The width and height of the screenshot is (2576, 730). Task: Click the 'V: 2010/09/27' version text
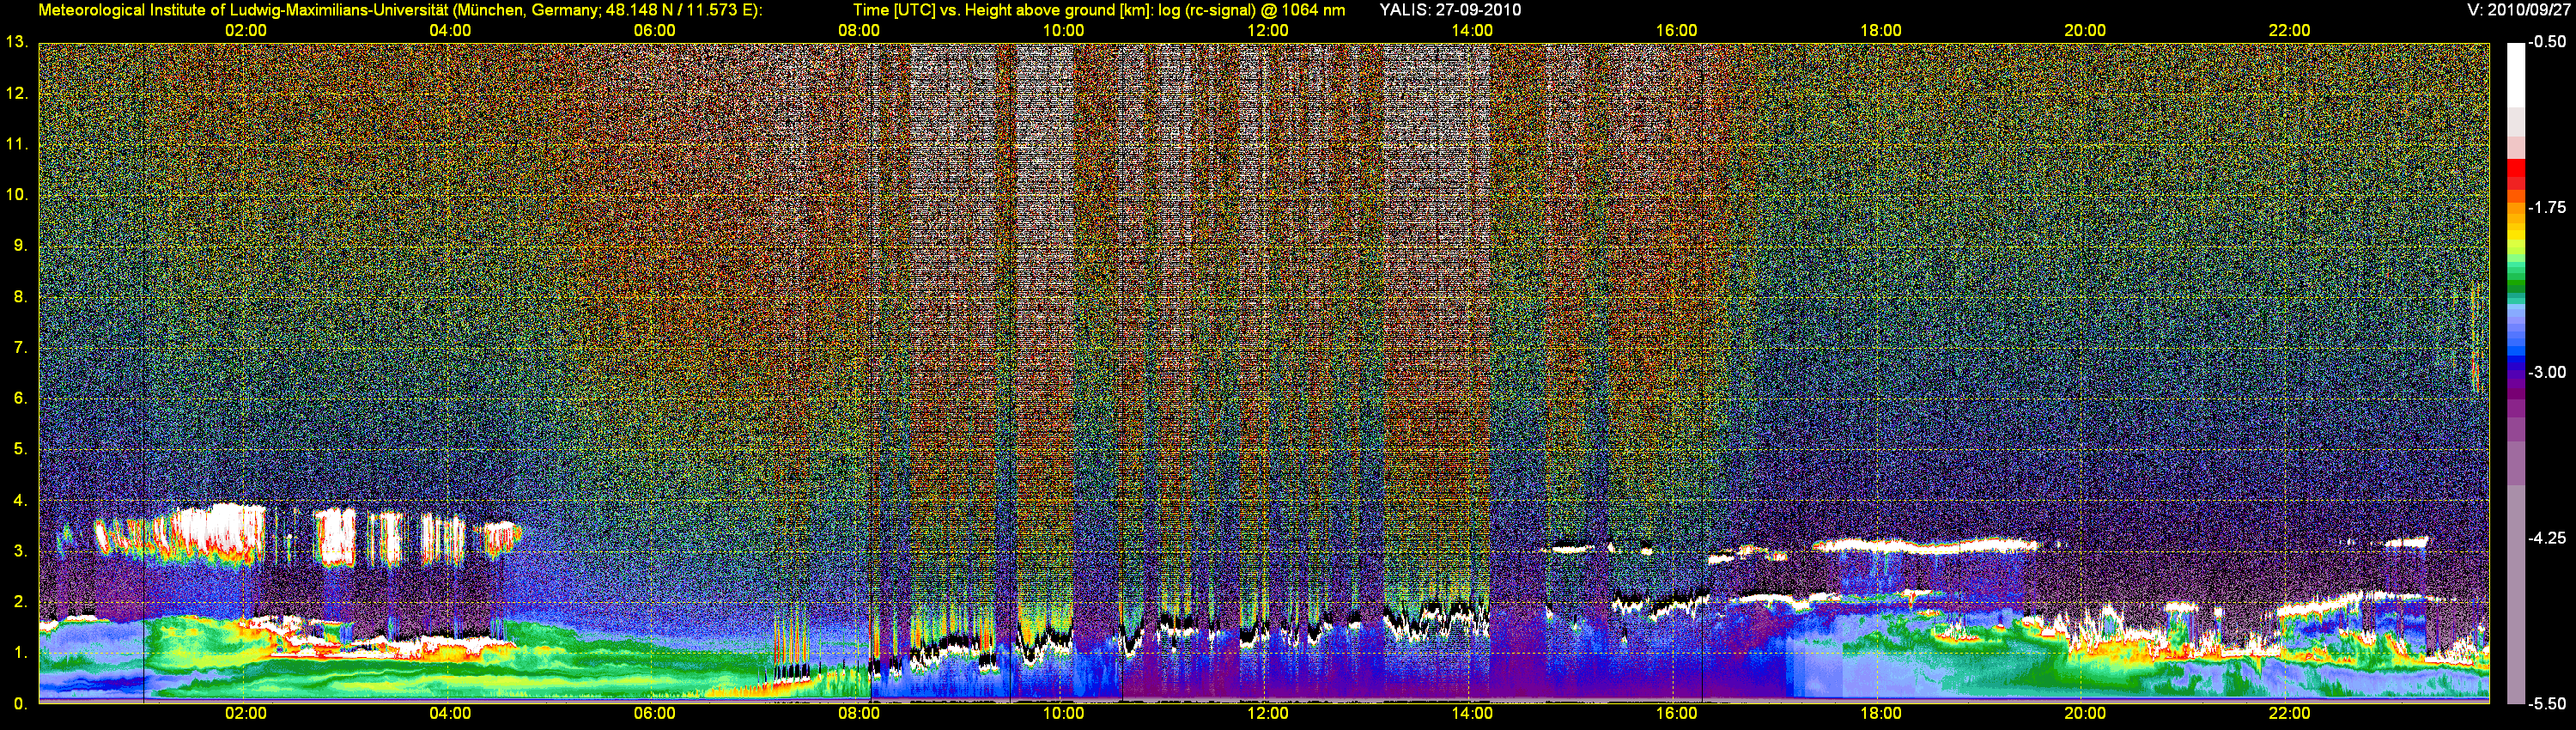pos(2516,10)
